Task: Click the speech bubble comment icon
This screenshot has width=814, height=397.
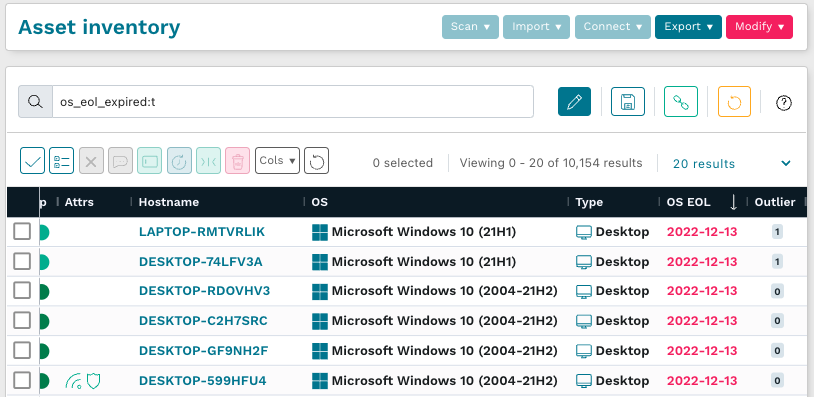Action: [120, 161]
